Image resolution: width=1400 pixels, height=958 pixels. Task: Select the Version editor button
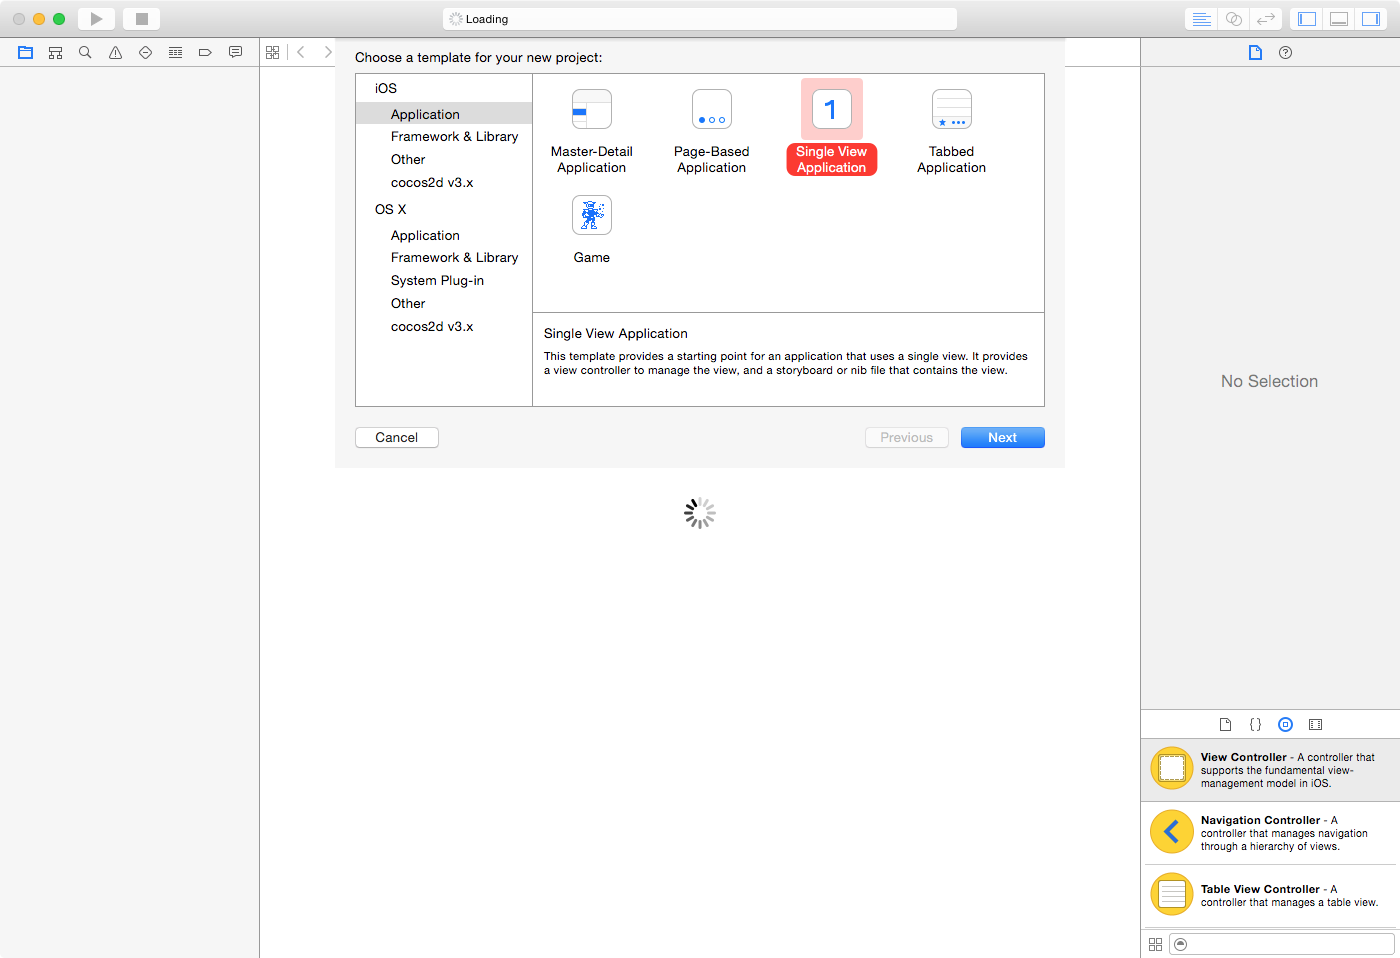pyautogui.click(x=1266, y=19)
